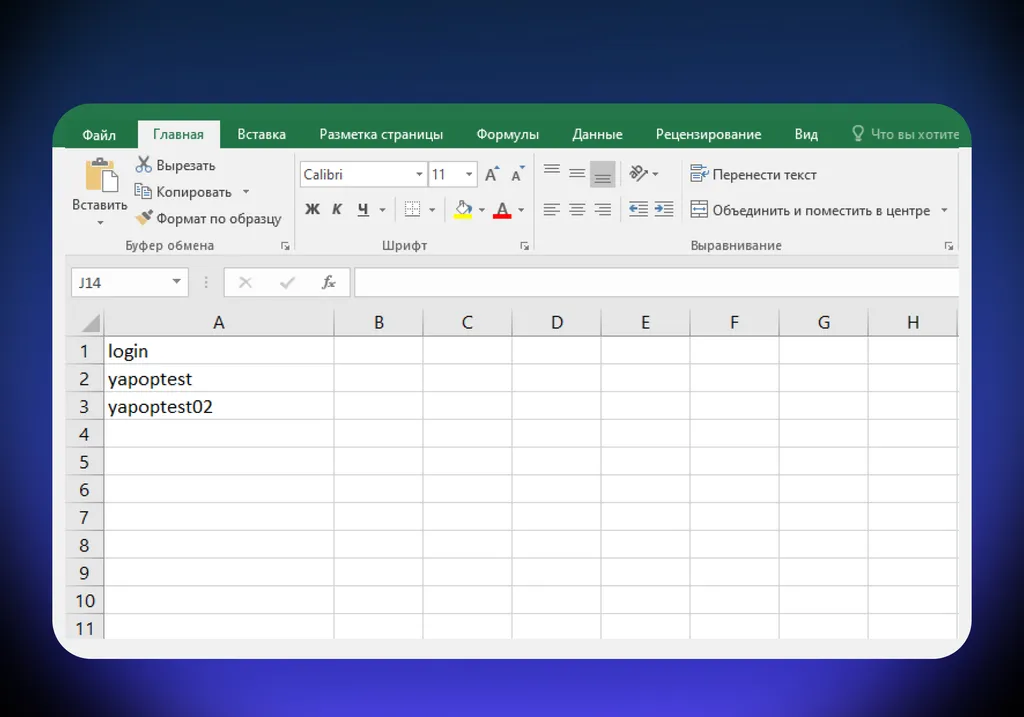Open Выравнивание group dialog launcher
Image resolution: width=1024 pixels, height=717 pixels.
[x=949, y=246]
